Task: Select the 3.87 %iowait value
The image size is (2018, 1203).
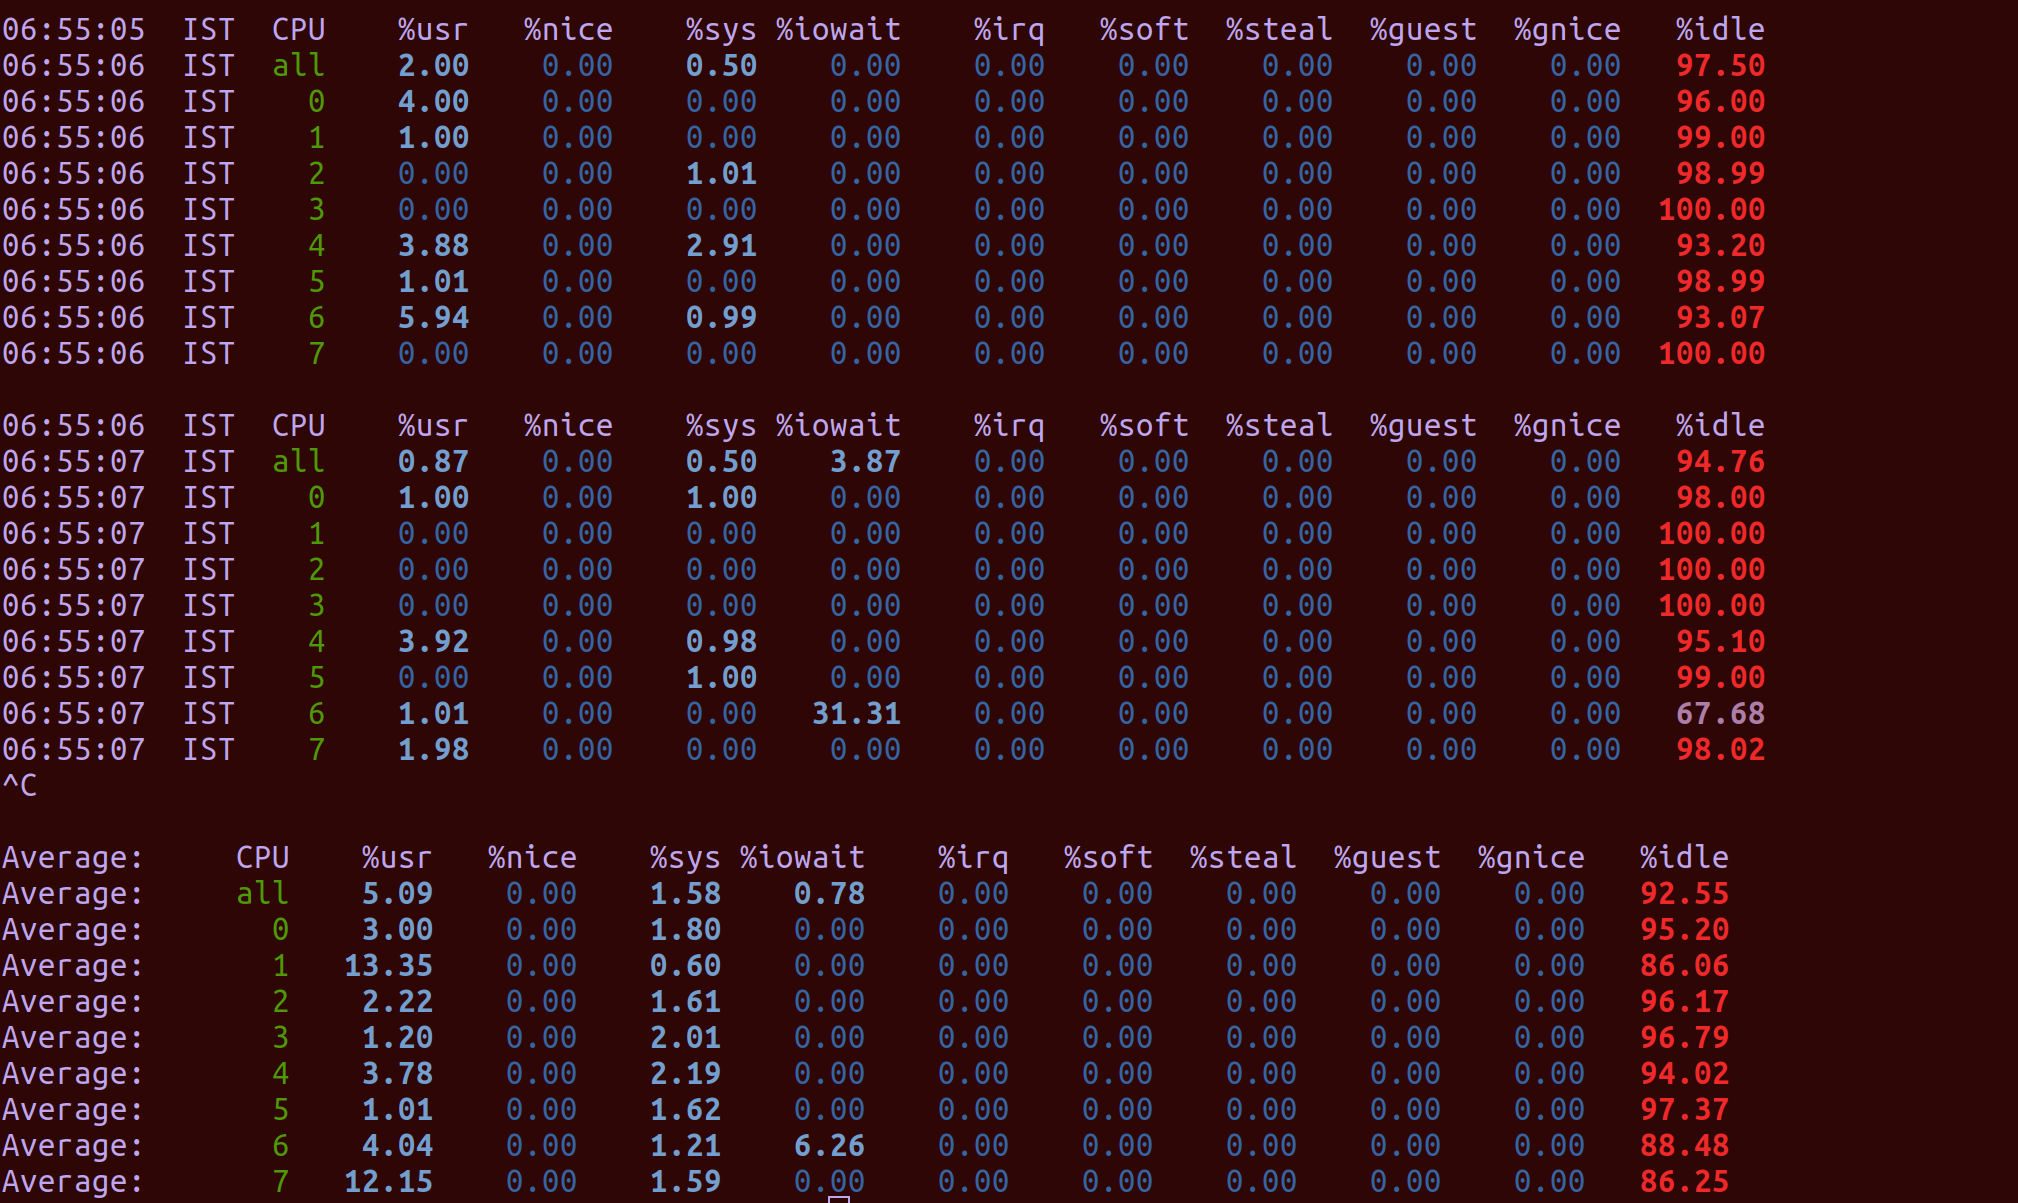Action: 865,462
